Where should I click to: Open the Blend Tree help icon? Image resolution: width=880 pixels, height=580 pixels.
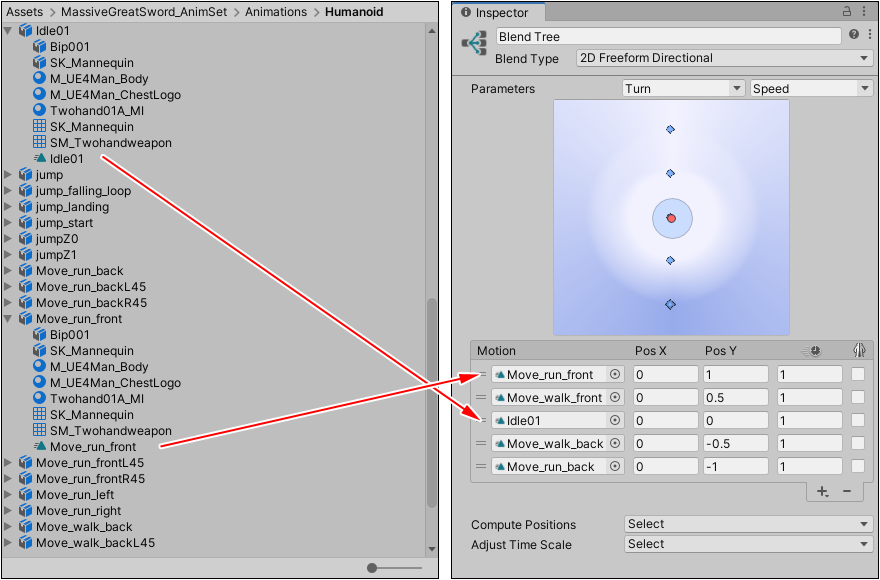click(854, 35)
